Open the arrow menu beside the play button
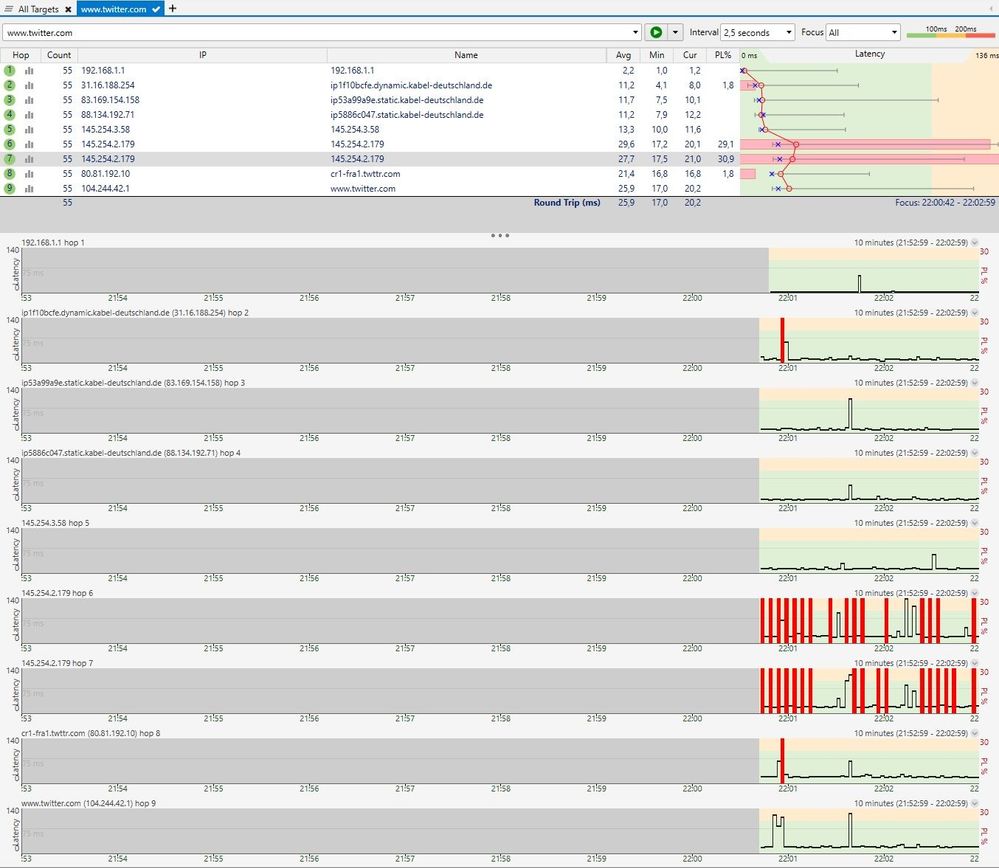Screen dimensions: 999x868 (x=675, y=32)
